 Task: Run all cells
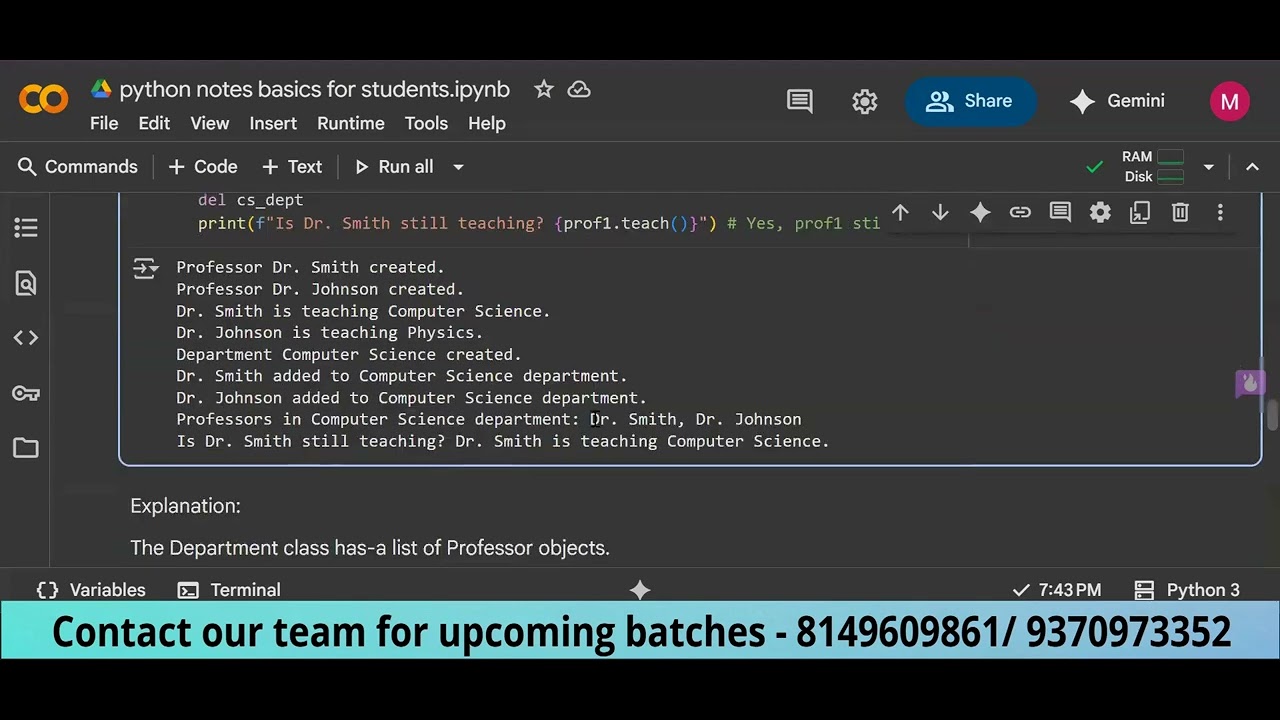[x=394, y=167]
